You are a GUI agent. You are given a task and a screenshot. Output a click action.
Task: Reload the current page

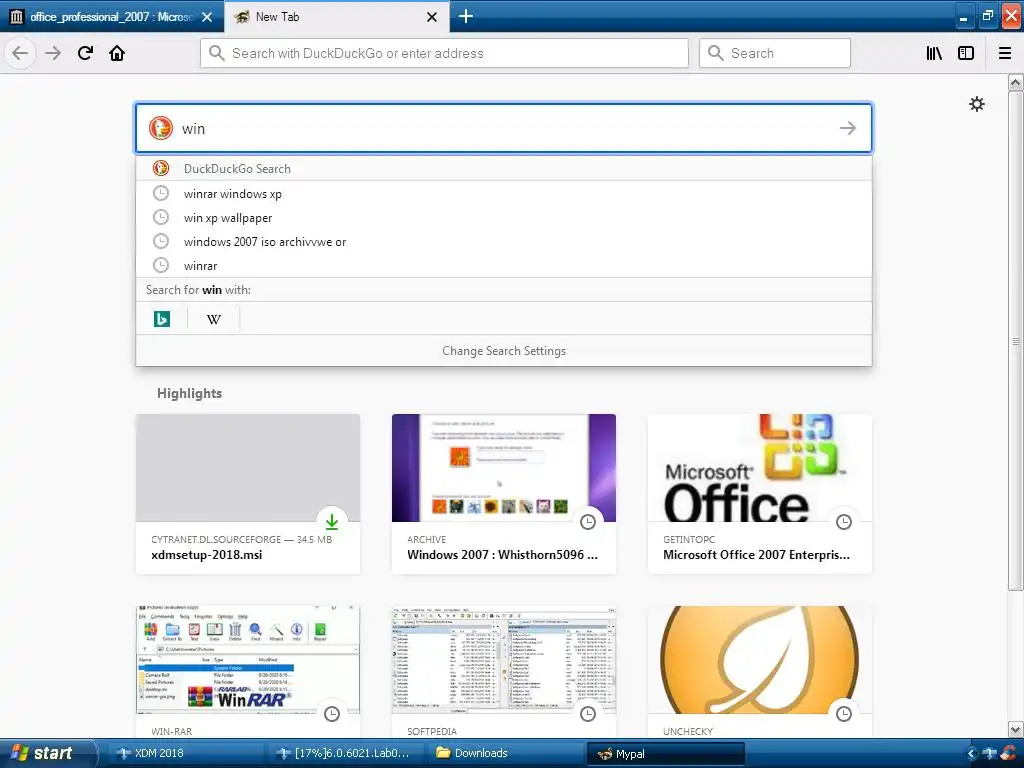click(85, 53)
